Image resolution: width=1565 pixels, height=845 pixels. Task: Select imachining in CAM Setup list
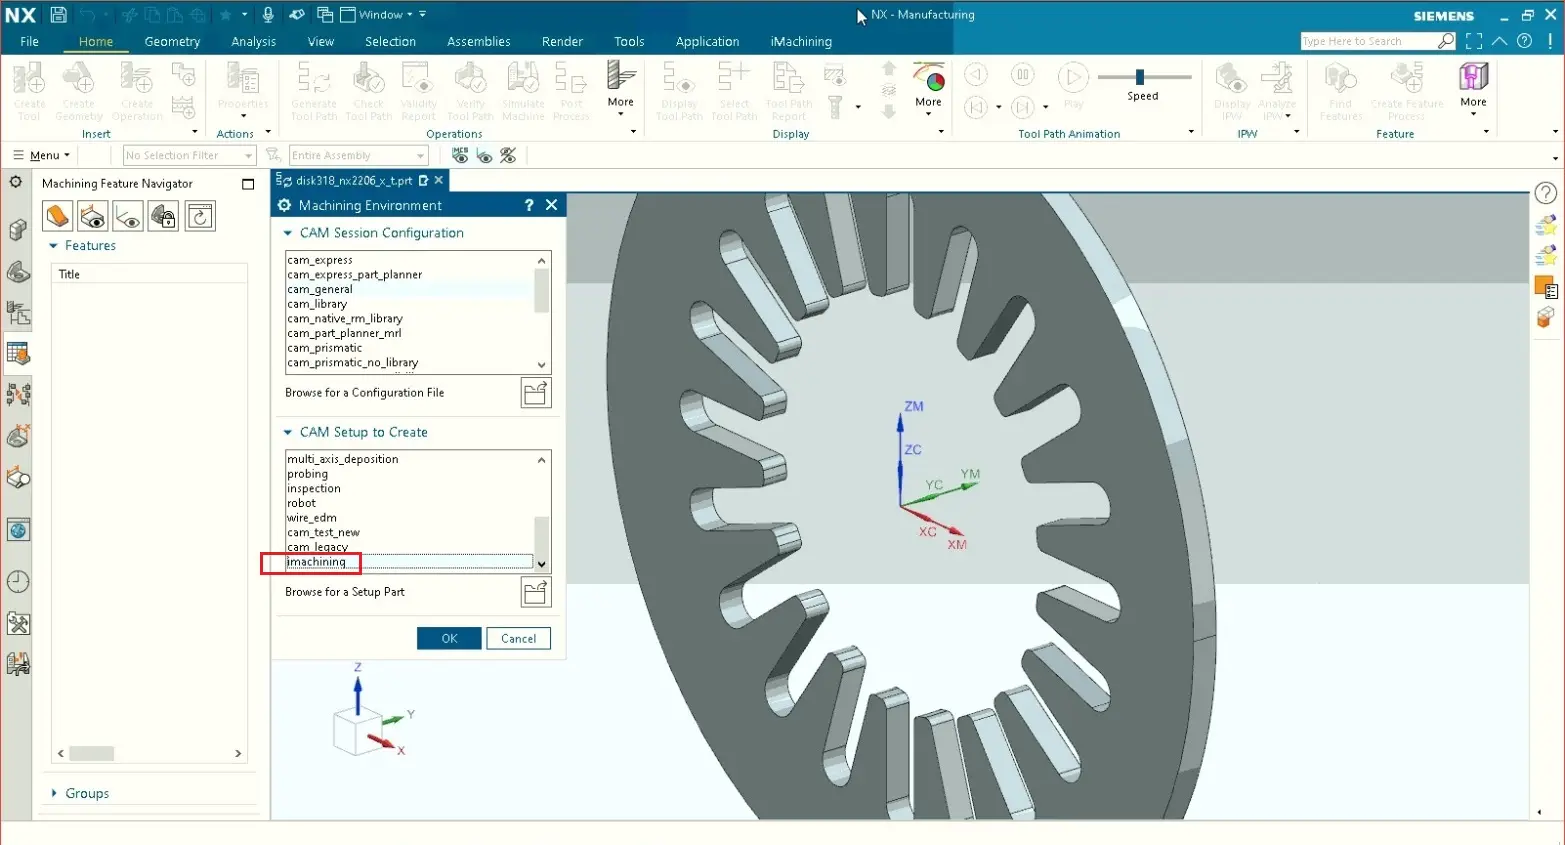pyautogui.click(x=408, y=562)
